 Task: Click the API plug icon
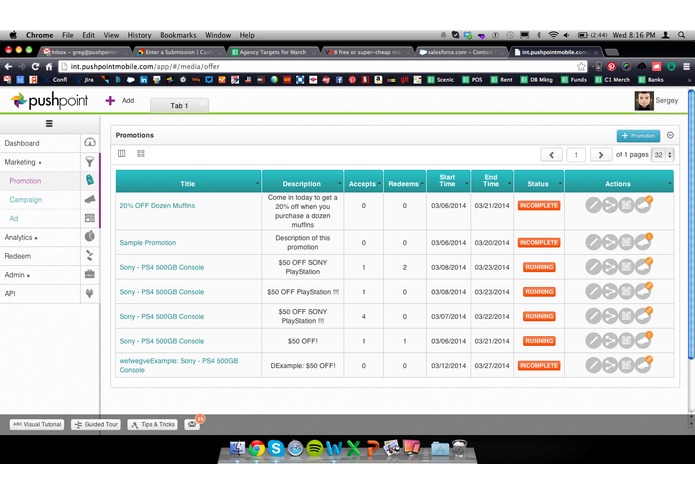[90, 293]
